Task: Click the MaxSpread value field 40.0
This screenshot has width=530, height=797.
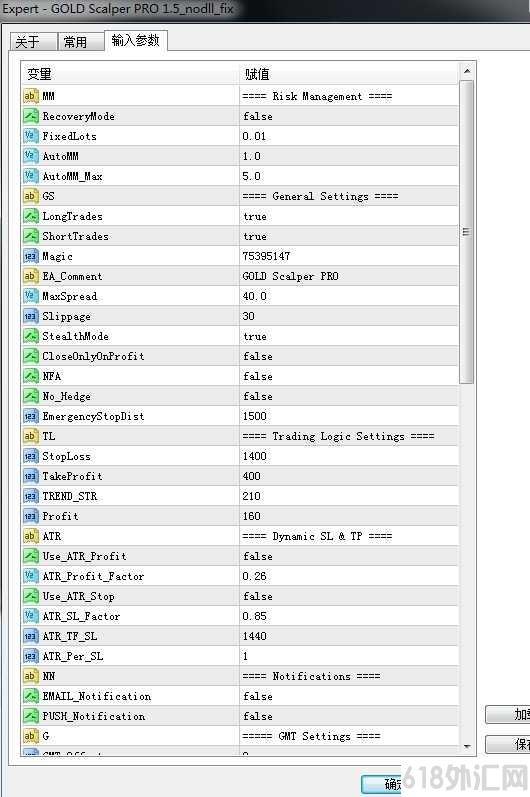Action: (349, 296)
